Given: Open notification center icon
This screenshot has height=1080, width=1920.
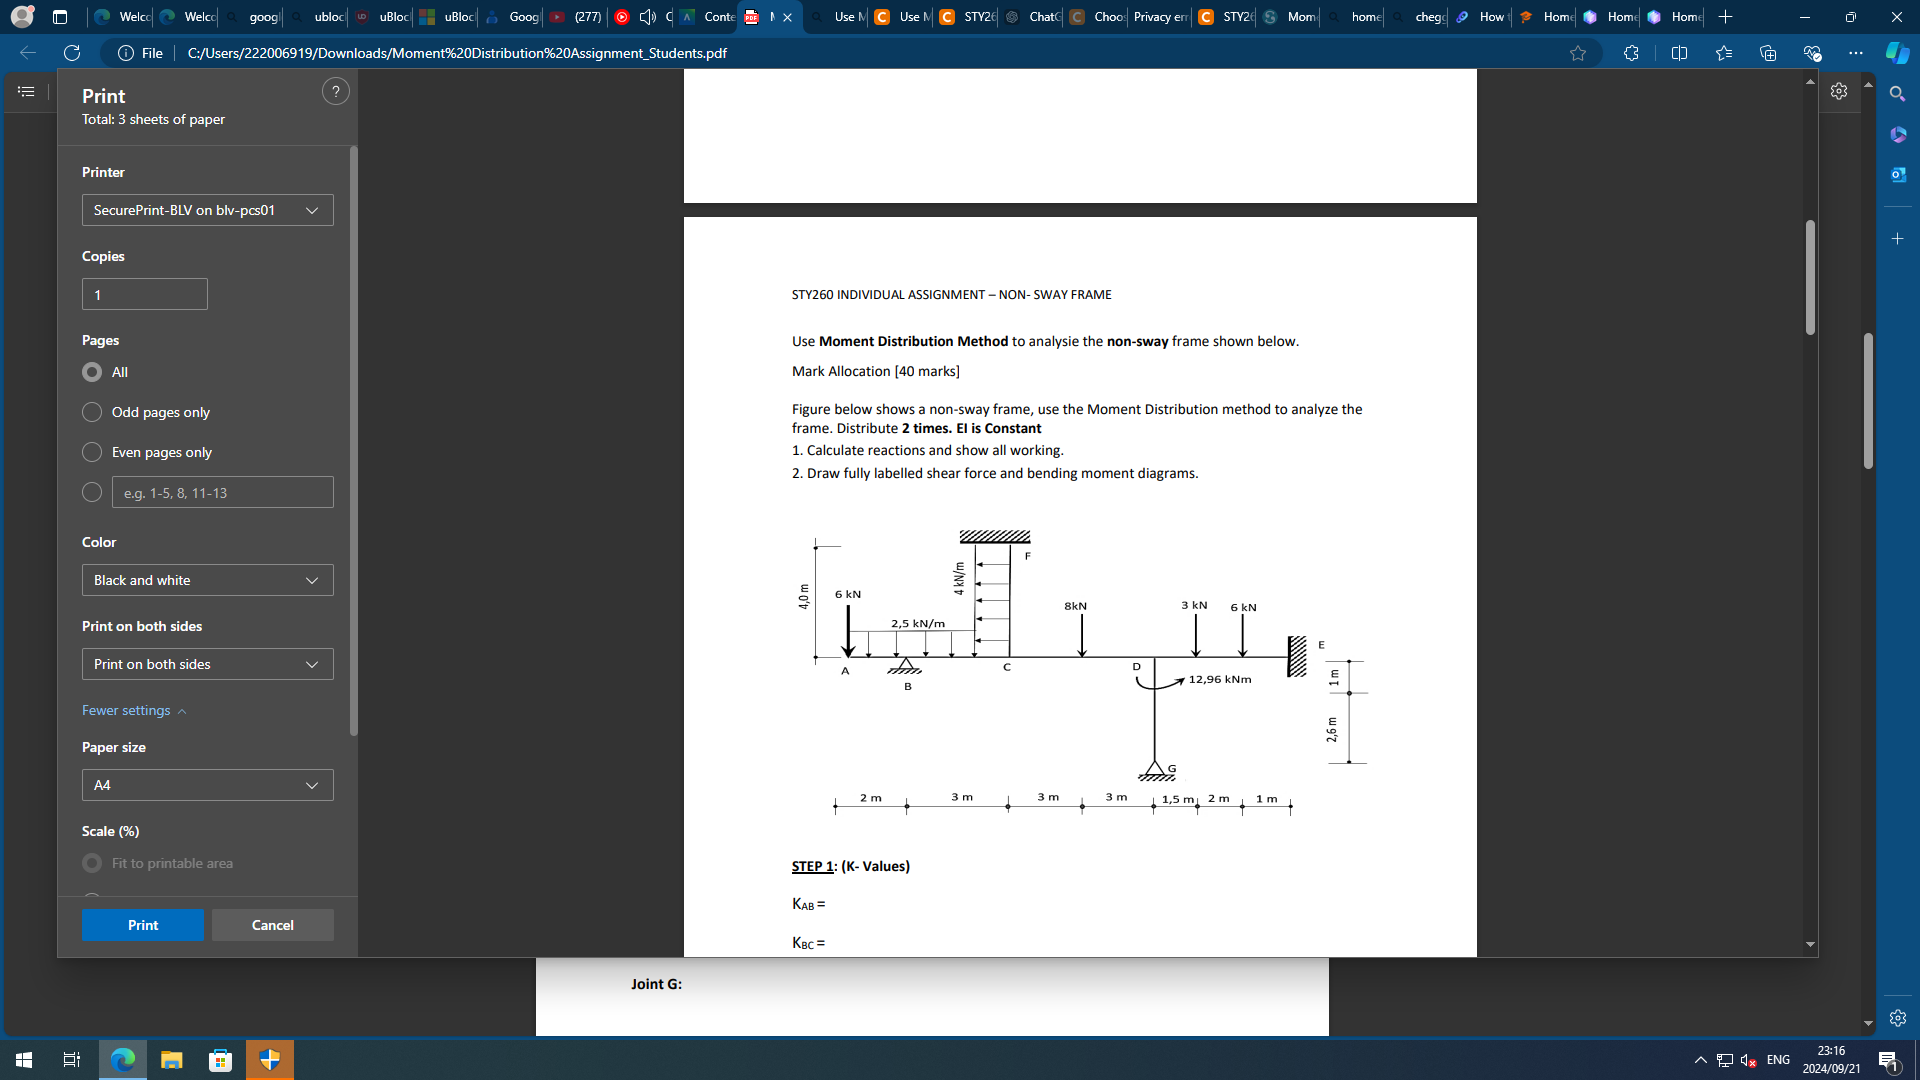Looking at the screenshot, I should 1889,1060.
